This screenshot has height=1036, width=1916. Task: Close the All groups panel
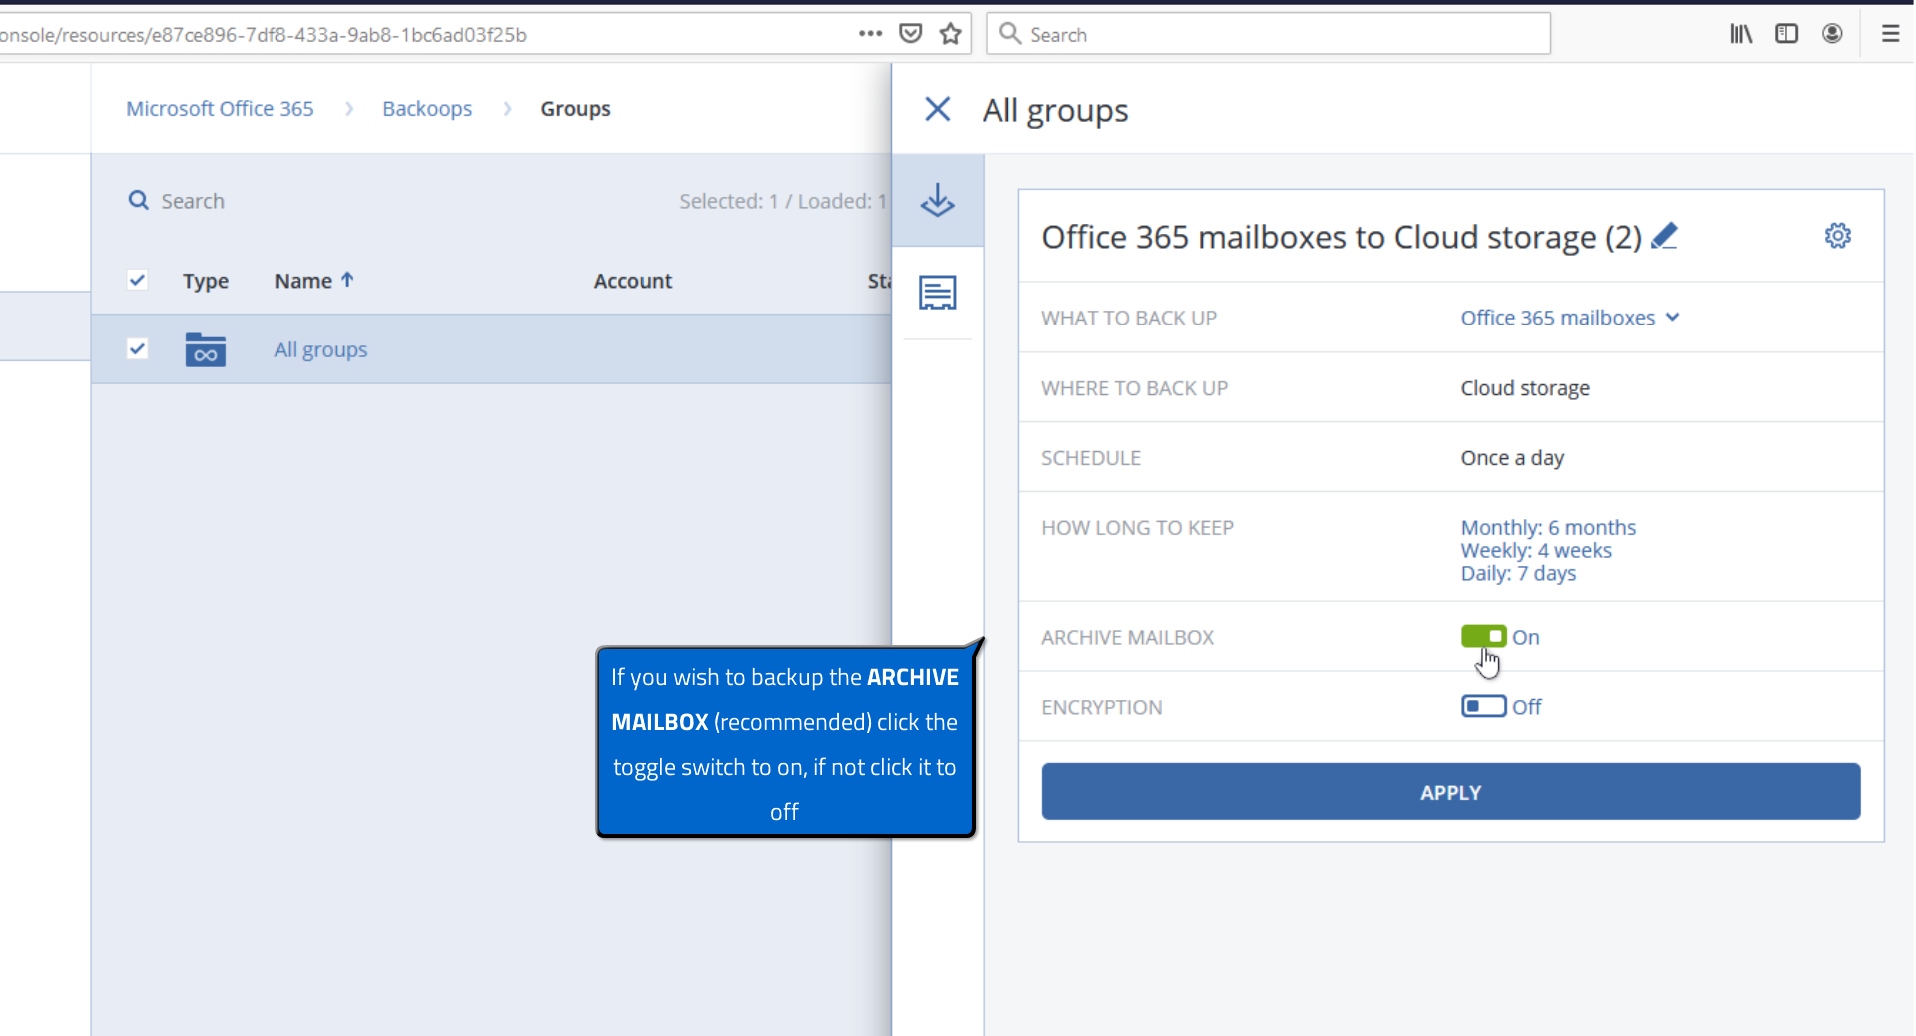coord(937,109)
